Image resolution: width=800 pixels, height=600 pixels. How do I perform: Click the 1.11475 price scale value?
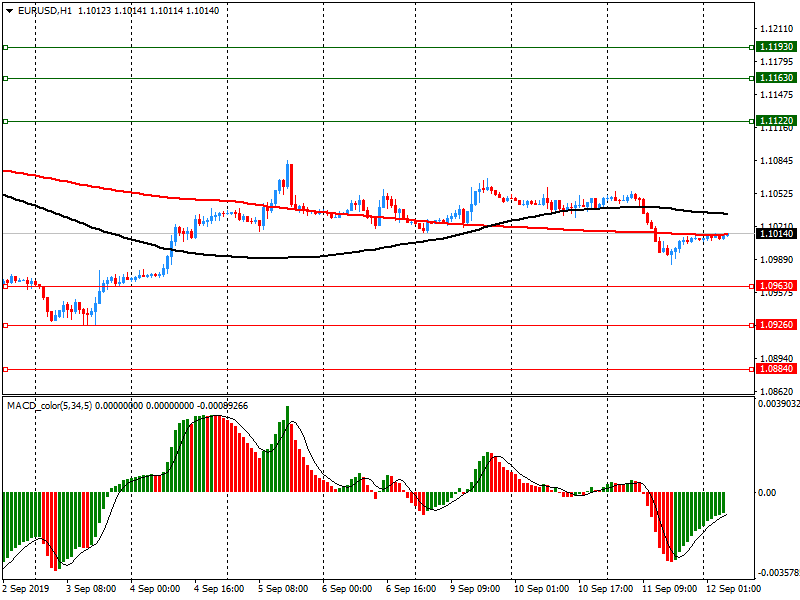777,95
